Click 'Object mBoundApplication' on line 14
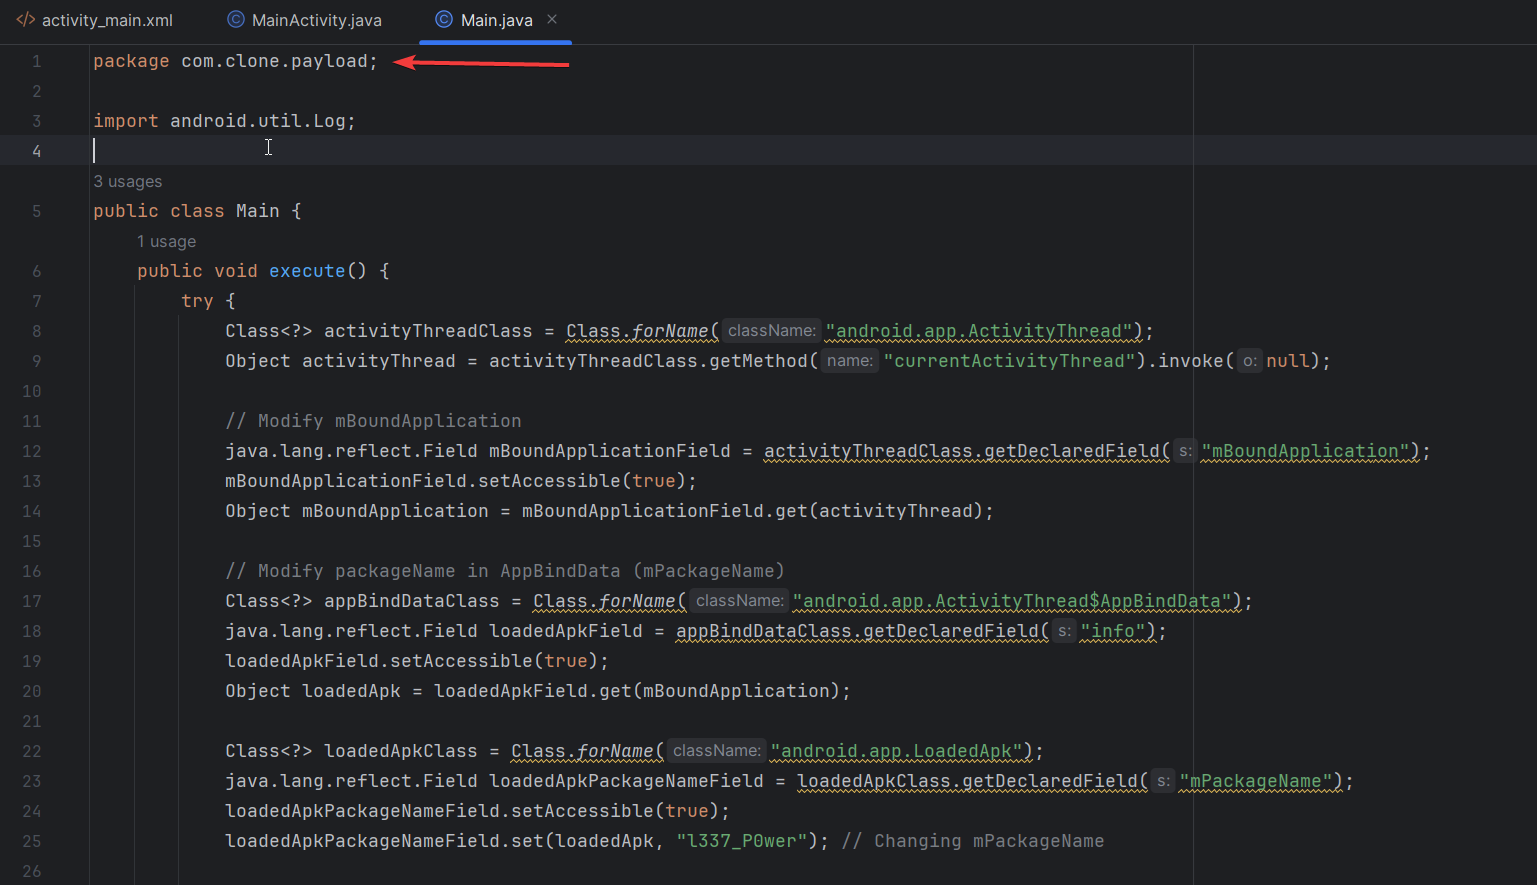The height and width of the screenshot is (885, 1537). (x=357, y=511)
